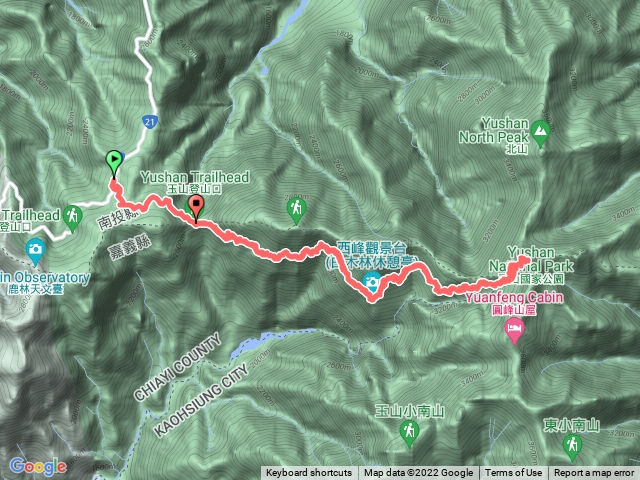Open Keyboard shortcuts
640x480 pixels.
[309, 473]
